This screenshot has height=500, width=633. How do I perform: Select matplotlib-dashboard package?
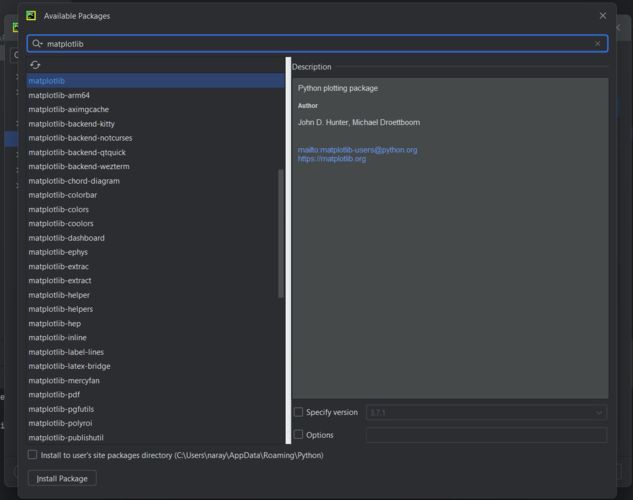[x=155, y=238]
